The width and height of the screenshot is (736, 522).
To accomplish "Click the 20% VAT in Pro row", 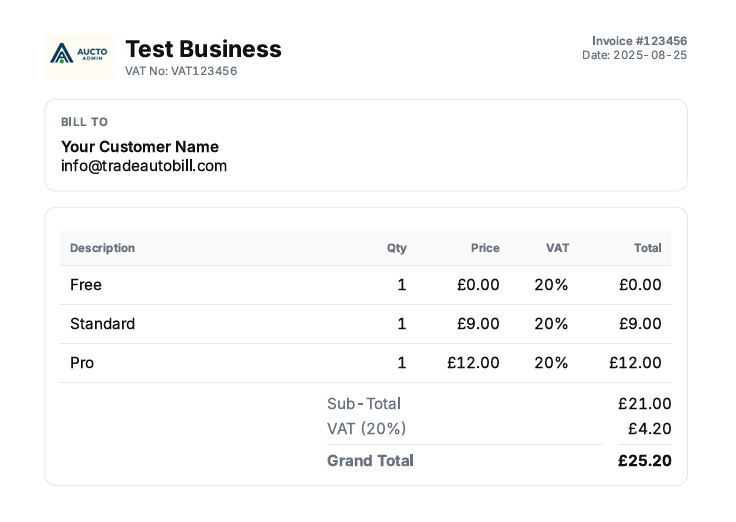I will (x=552, y=362).
